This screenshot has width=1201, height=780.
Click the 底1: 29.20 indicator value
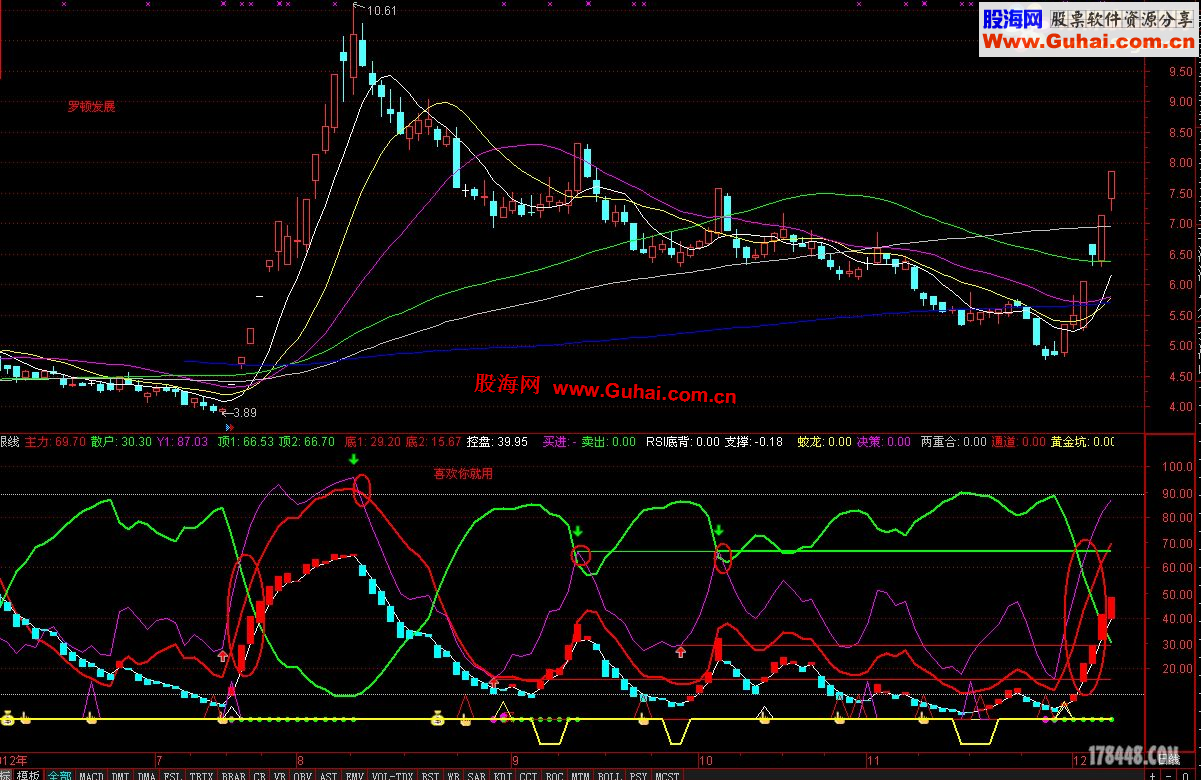point(373,441)
